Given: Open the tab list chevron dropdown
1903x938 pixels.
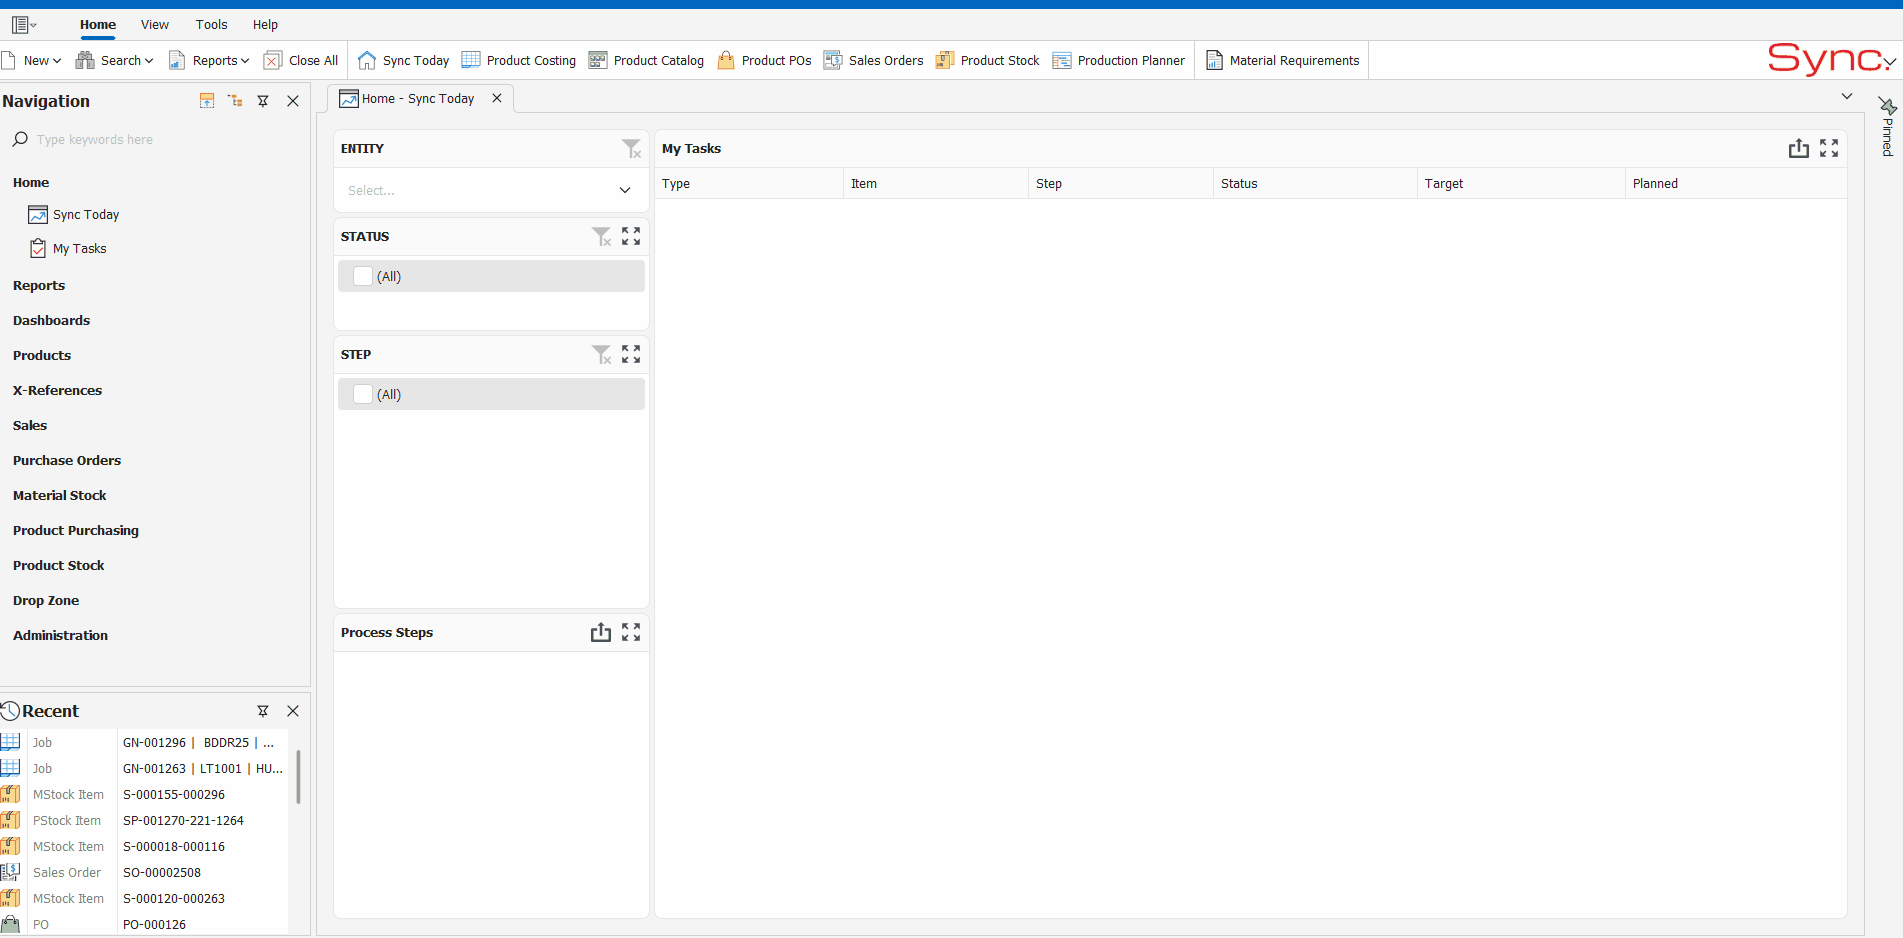Looking at the screenshot, I should pos(1847,97).
